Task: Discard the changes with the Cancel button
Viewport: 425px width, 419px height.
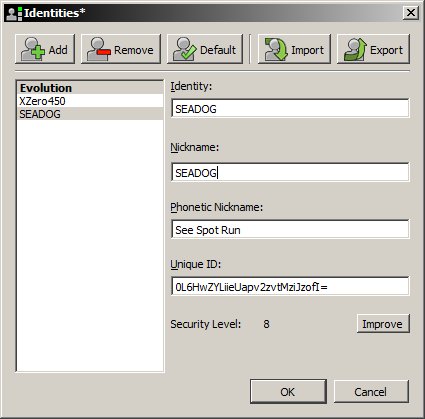Action: point(371,392)
